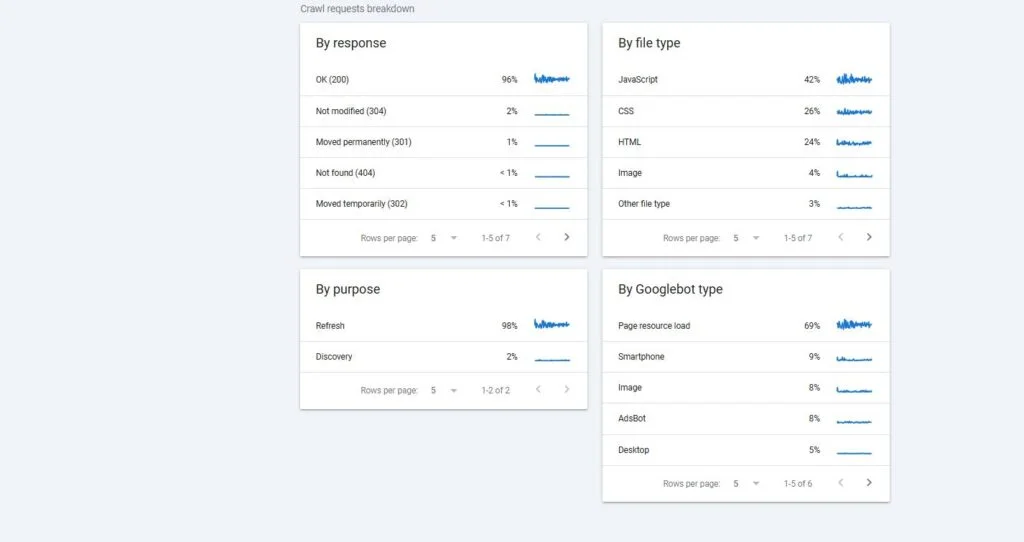1024x542 pixels.
Task: Open rows per page dropdown in By Googlebot type
Action: pyautogui.click(x=746, y=483)
